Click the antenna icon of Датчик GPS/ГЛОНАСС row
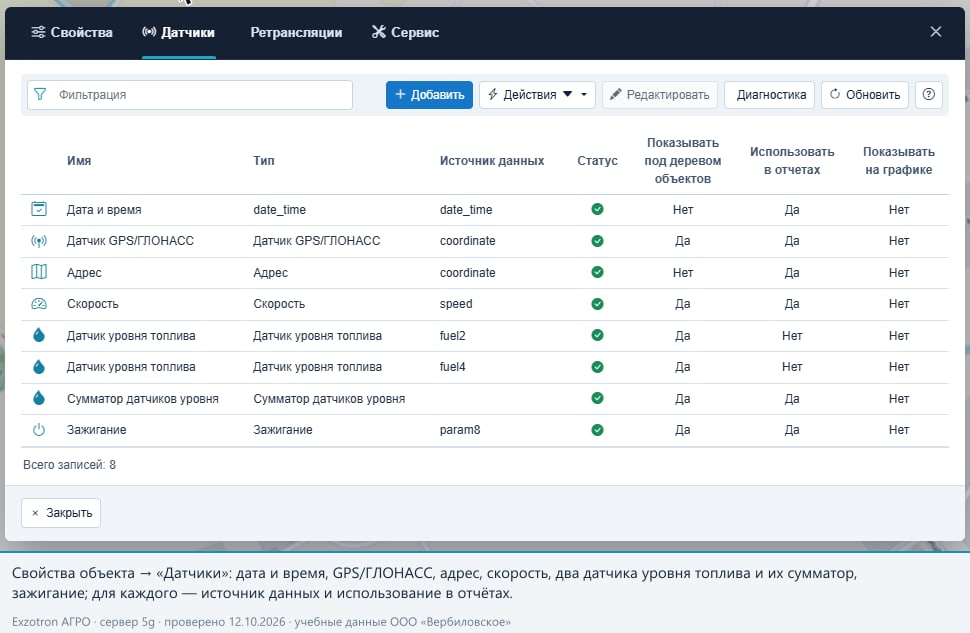Viewport: 970px width, 633px height. tap(39, 241)
